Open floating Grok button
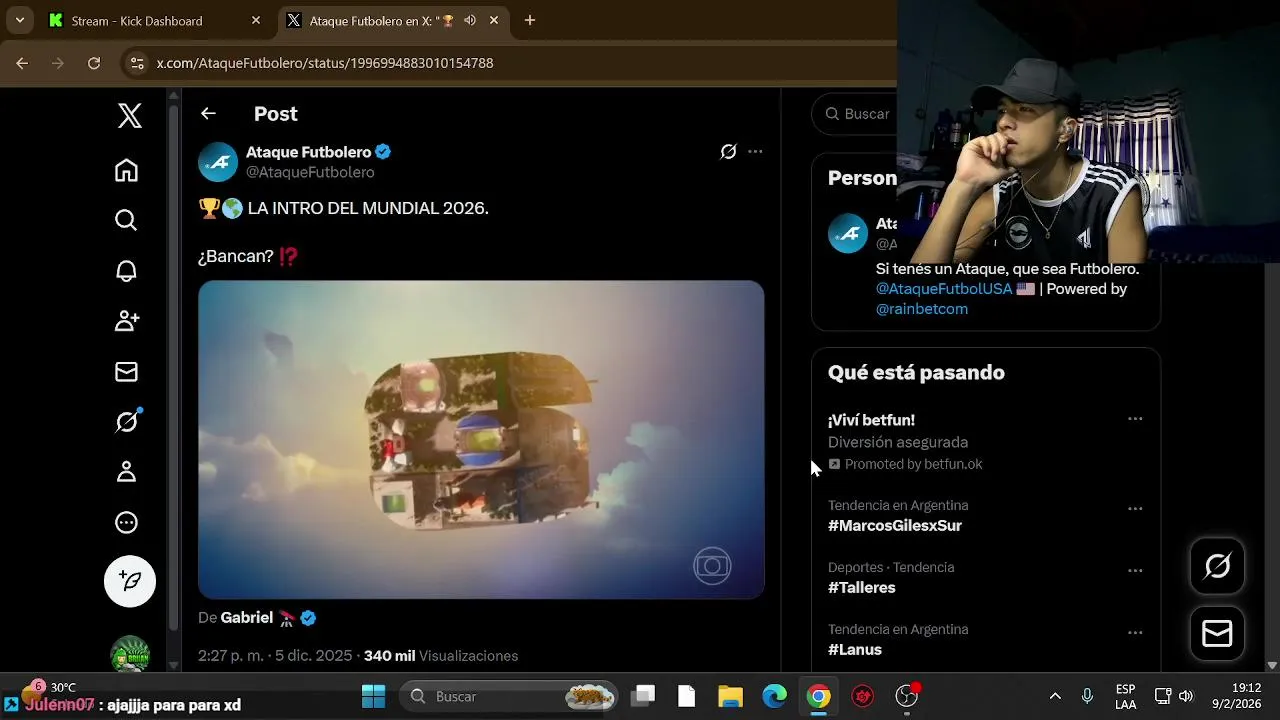Viewport: 1280px width, 720px height. (x=1217, y=567)
